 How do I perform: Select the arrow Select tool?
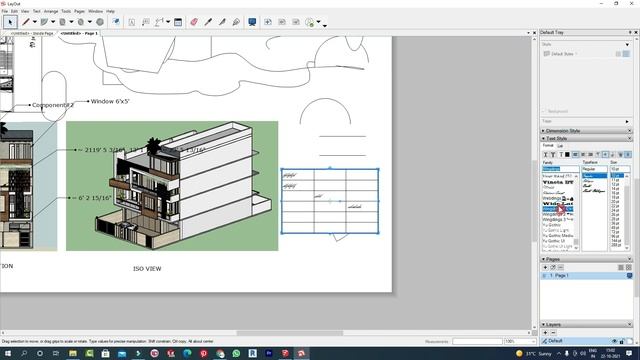tap(10, 22)
